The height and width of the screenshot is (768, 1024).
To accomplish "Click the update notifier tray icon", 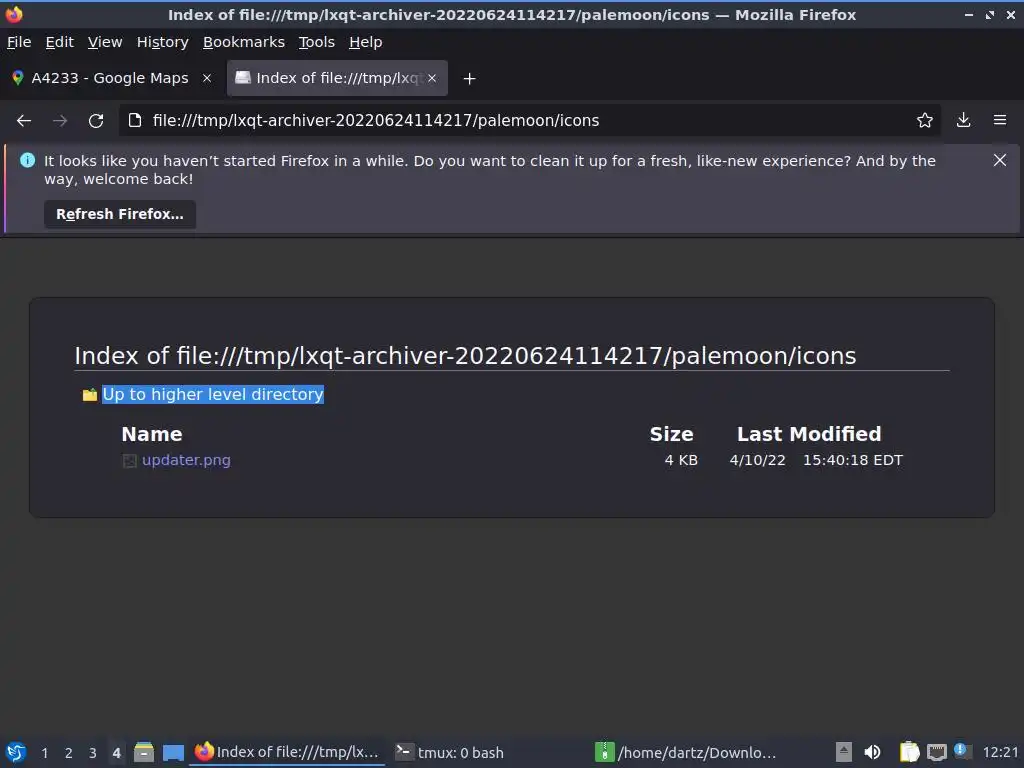I will click(962, 750).
